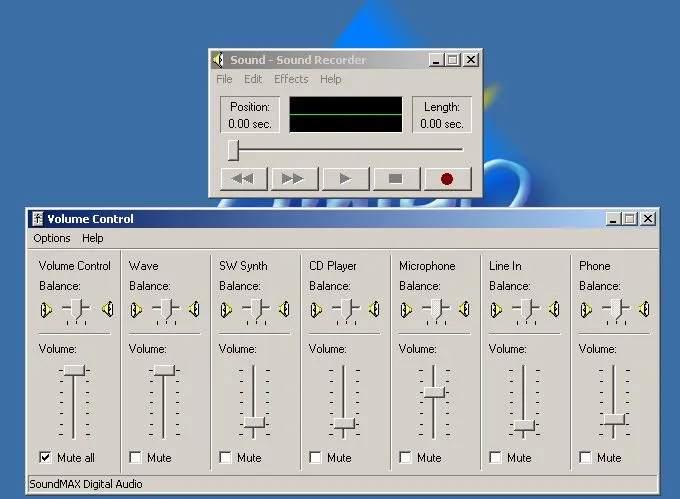The height and width of the screenshot is (499, 680).
Task: Close the Volume Control window
Action: pyautogui.click(x=648, y=219)
